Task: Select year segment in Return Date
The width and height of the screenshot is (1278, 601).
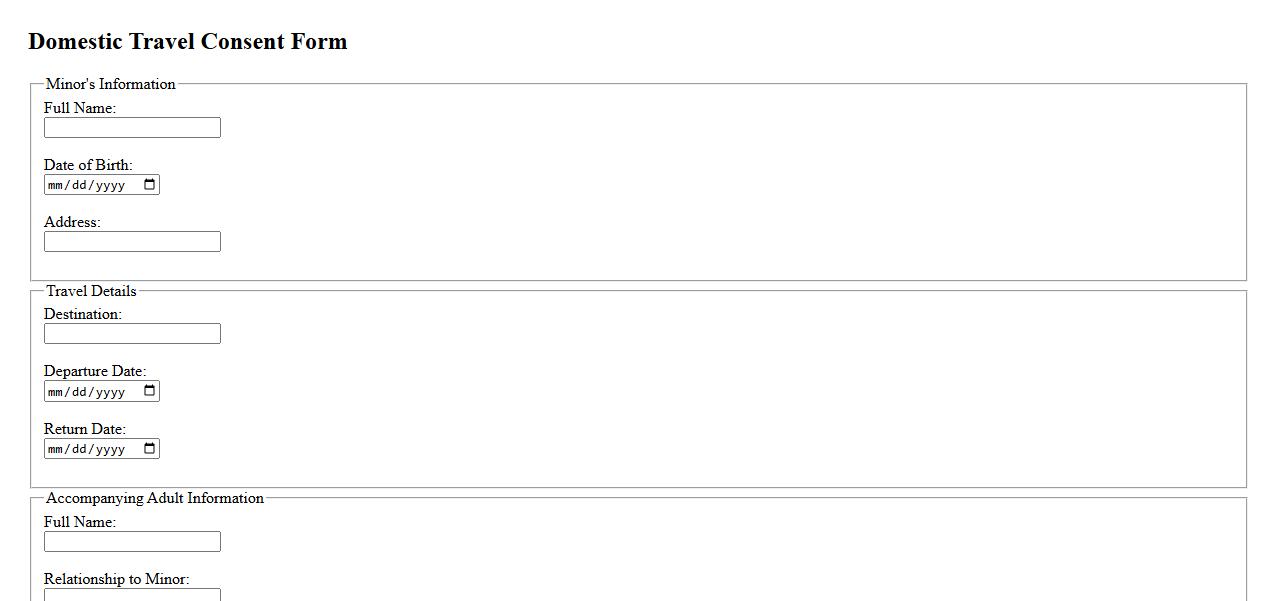Action: [110, 449]
